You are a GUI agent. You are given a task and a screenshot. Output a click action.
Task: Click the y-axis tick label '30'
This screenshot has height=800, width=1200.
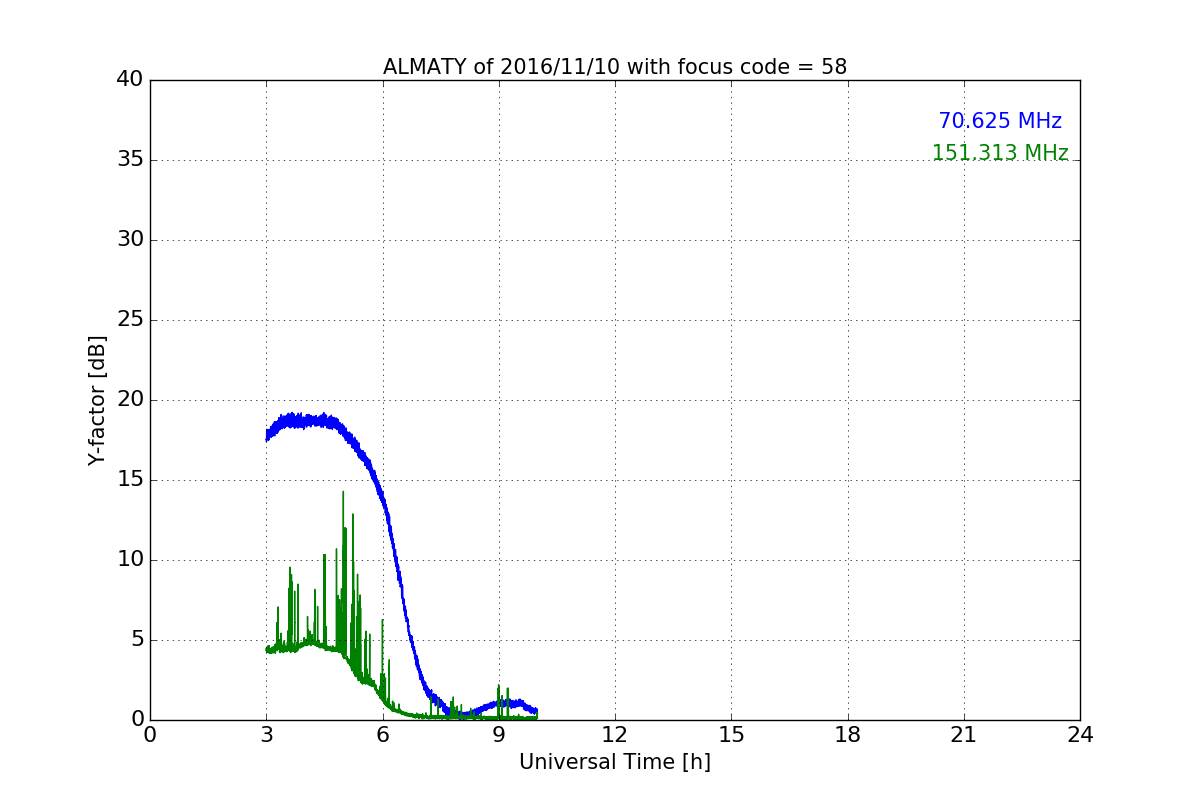tap(130, 240)
